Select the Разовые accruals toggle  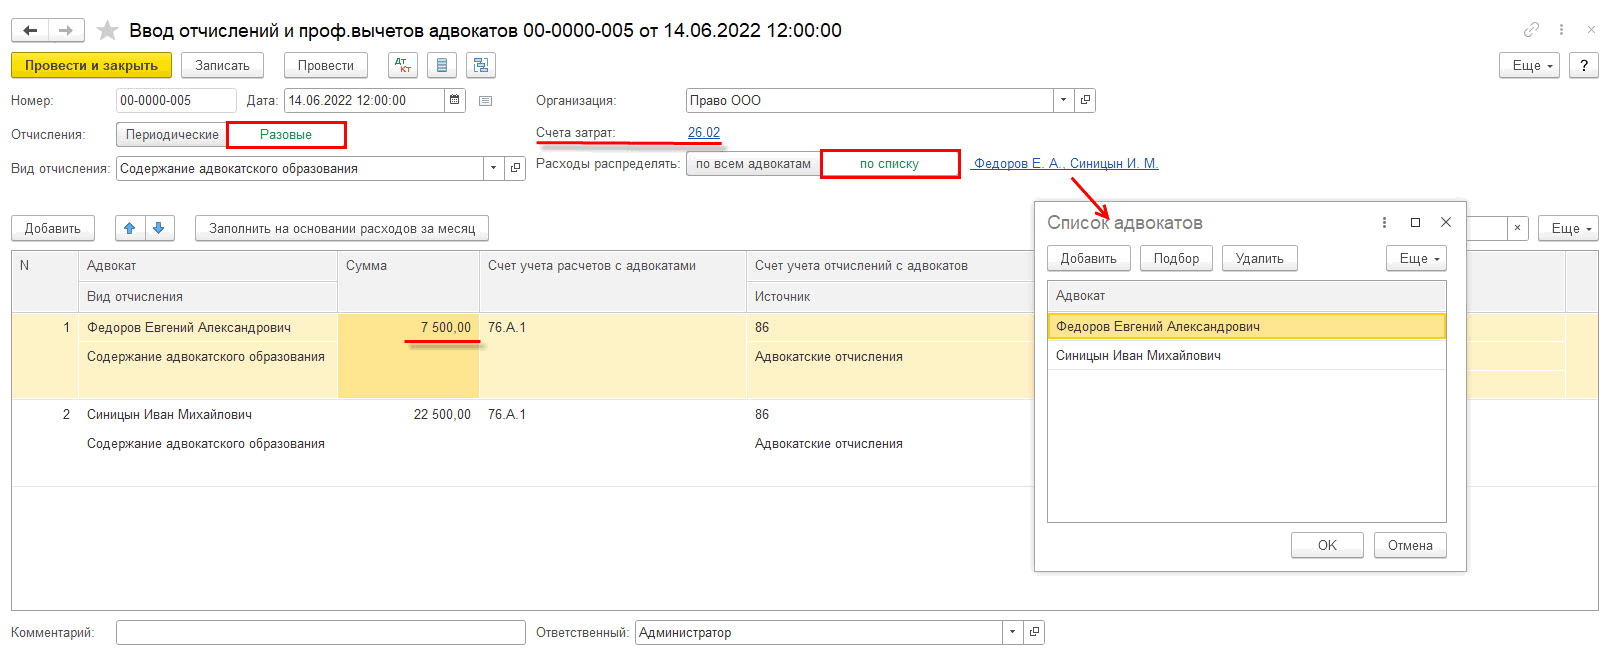[x=286, y=135]
